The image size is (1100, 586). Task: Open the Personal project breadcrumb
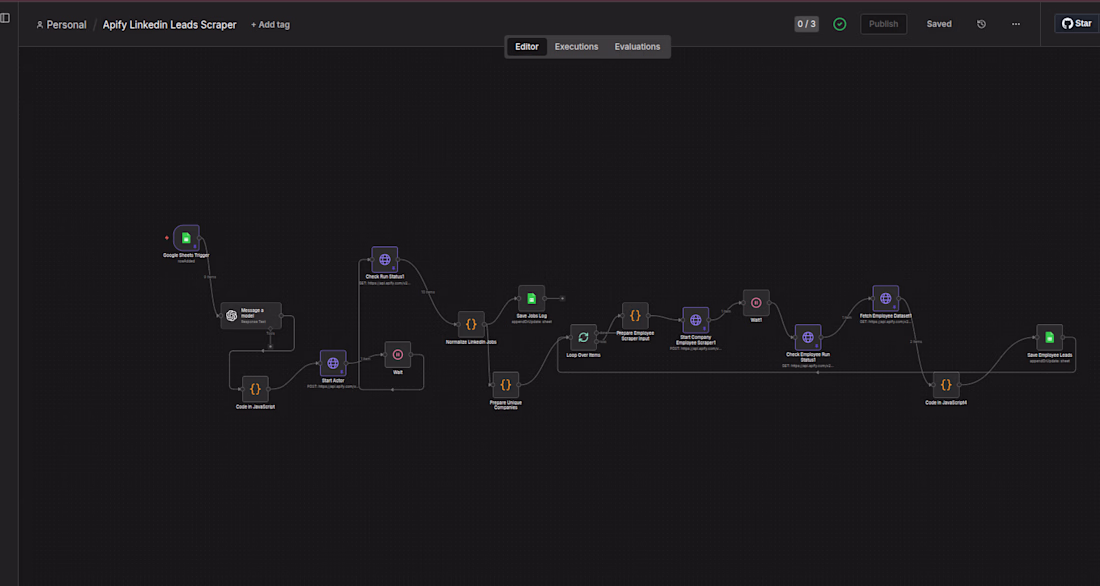point(62,25)
